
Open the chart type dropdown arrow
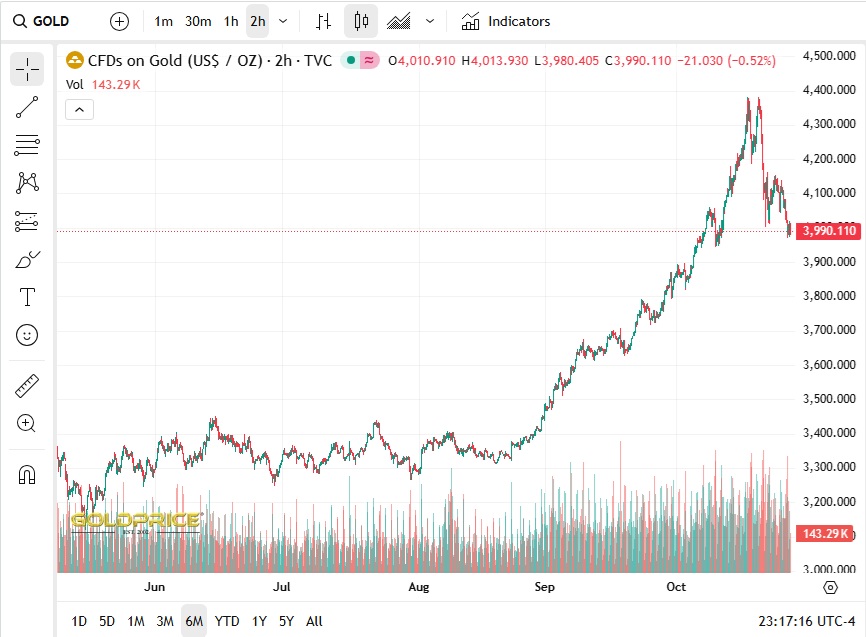[x=430, y=21]
